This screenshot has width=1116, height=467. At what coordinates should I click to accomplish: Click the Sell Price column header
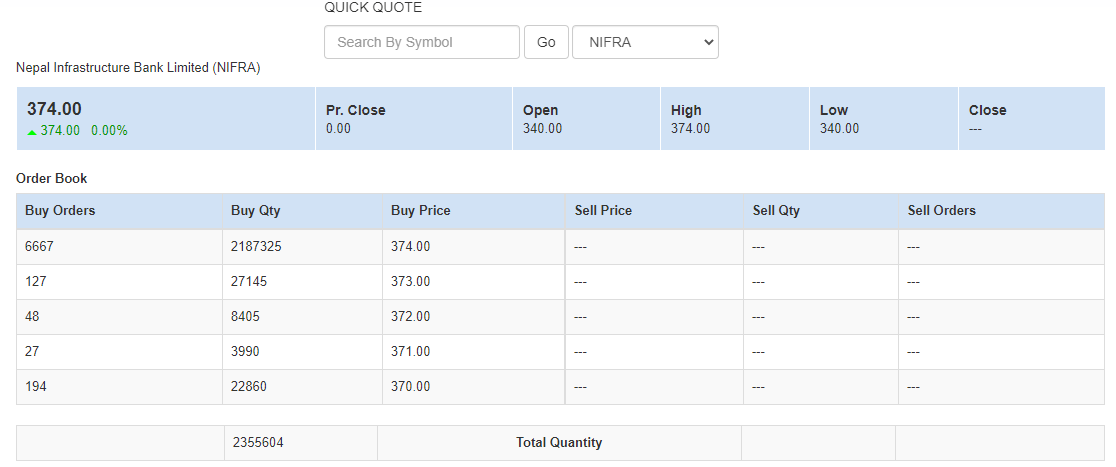(x=603, y=211)
